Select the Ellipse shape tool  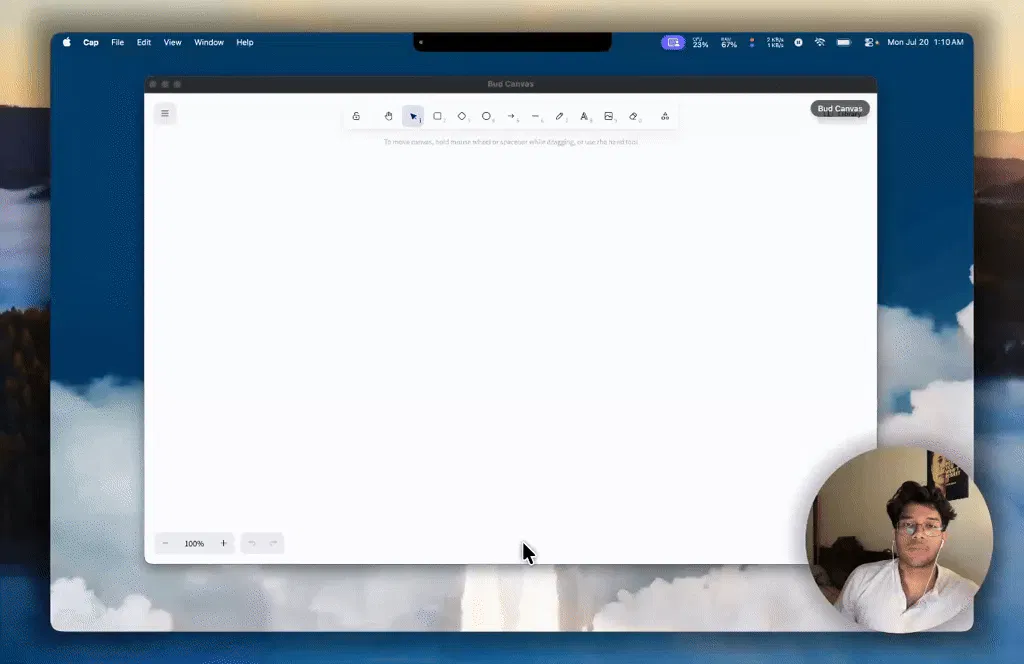(487, 116)
